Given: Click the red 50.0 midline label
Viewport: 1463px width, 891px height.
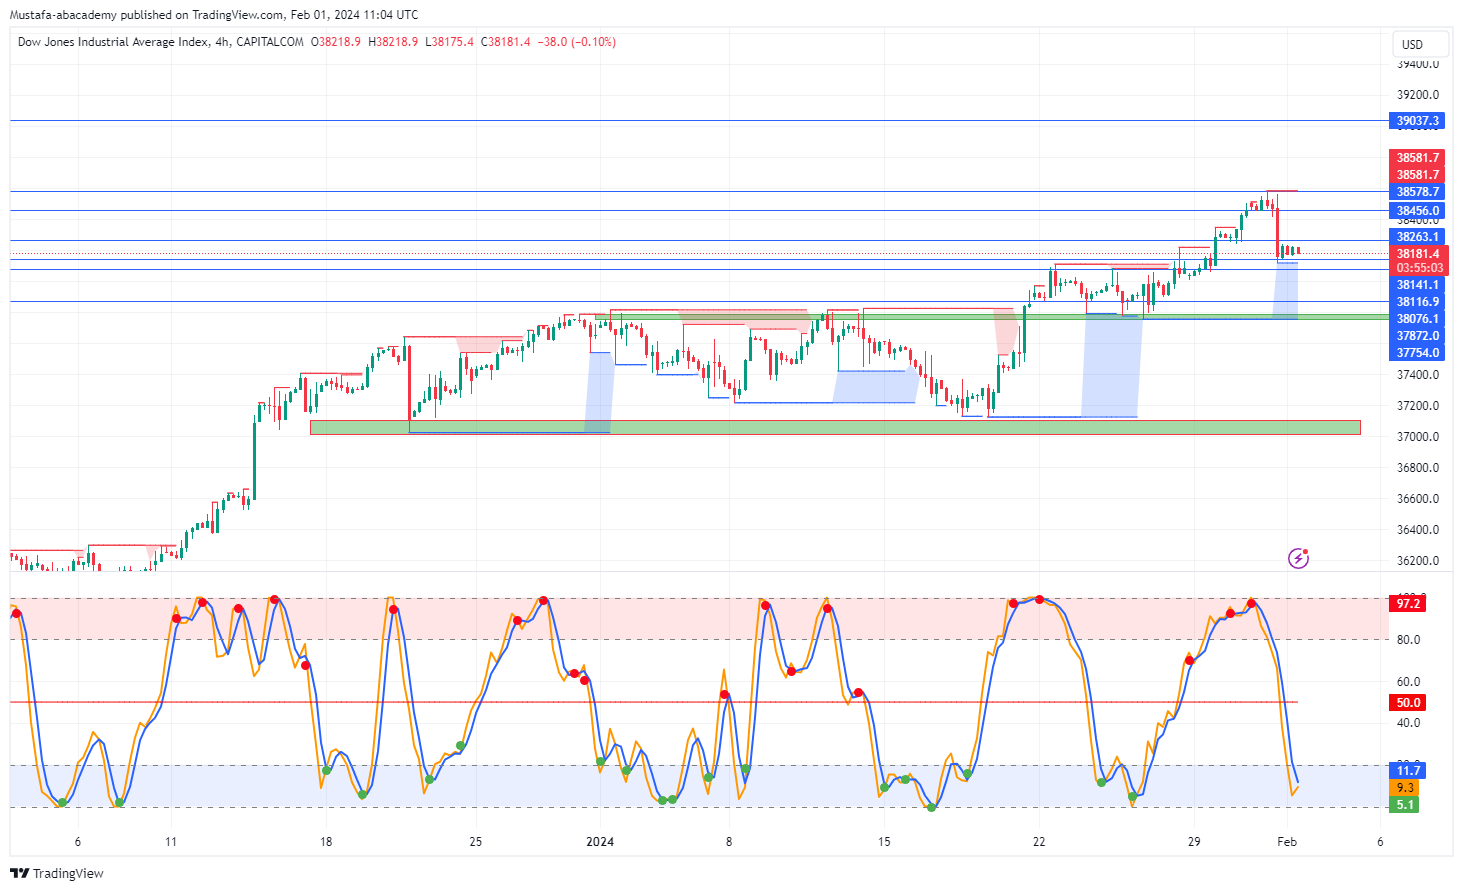Looking at the screenshot, I should (x=1408, y=703).
